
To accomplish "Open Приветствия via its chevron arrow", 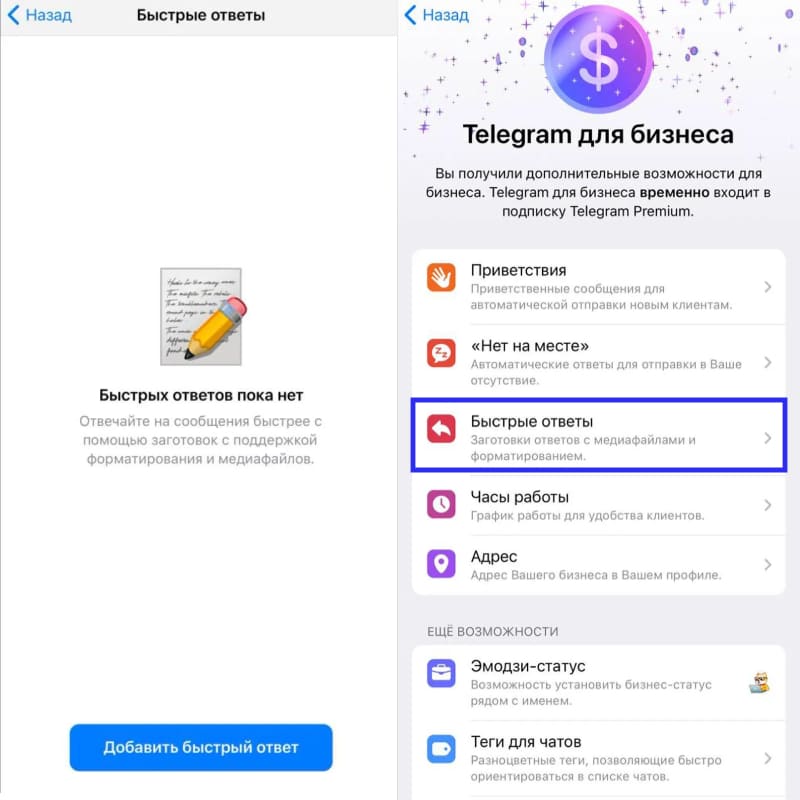I will [767, 287].
